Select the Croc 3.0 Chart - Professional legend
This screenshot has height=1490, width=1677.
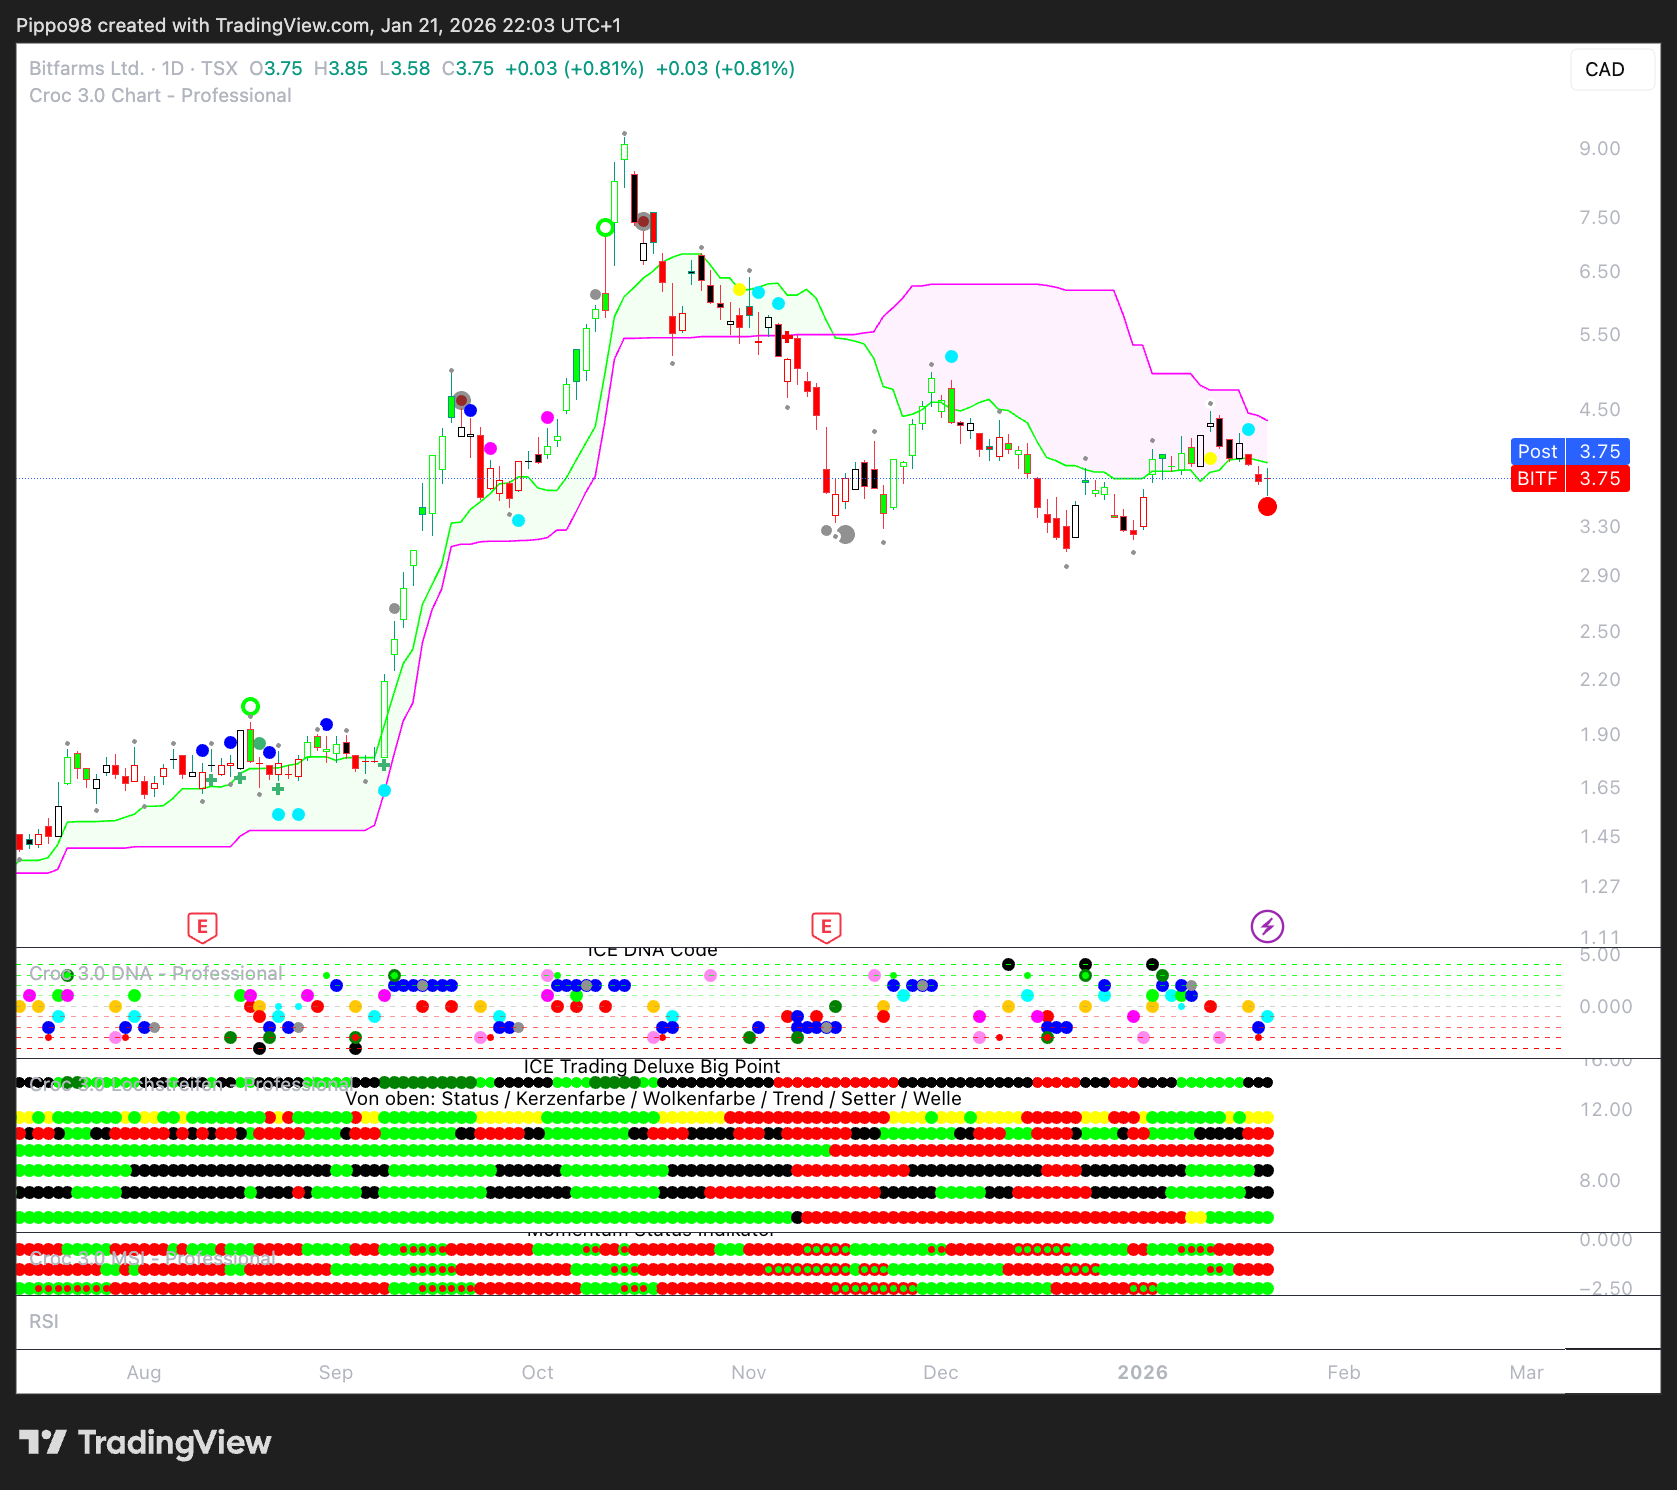click(x=160, y=96)
